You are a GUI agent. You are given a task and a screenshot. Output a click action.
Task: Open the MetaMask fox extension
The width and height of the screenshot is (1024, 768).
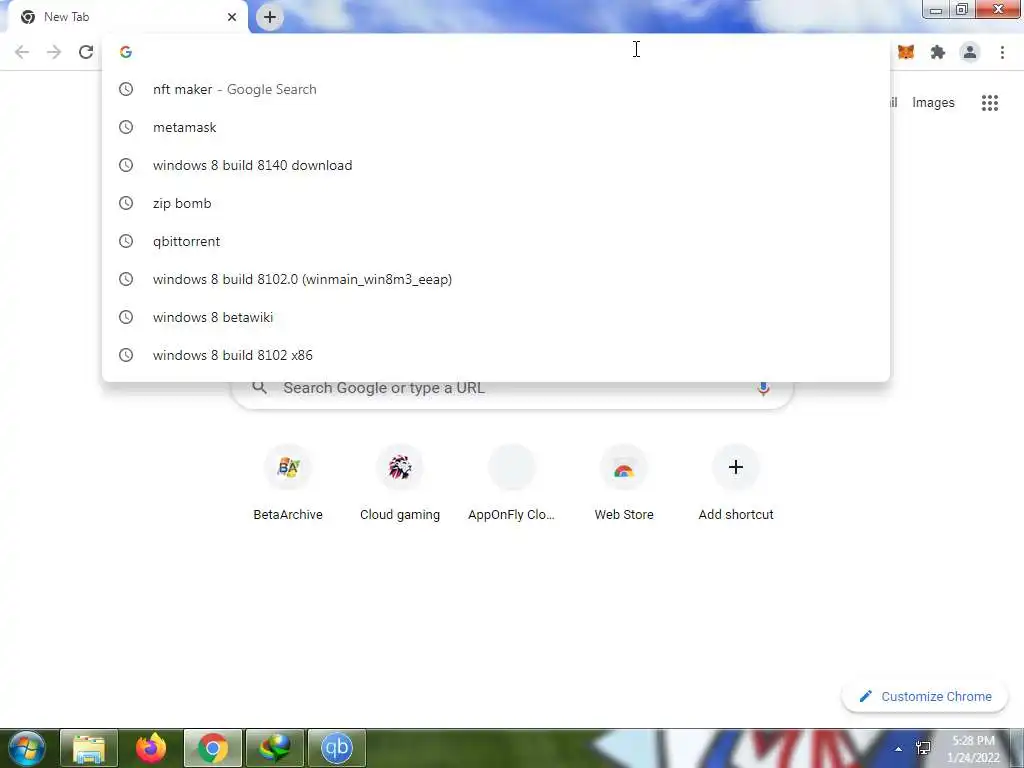click(906, 52)
